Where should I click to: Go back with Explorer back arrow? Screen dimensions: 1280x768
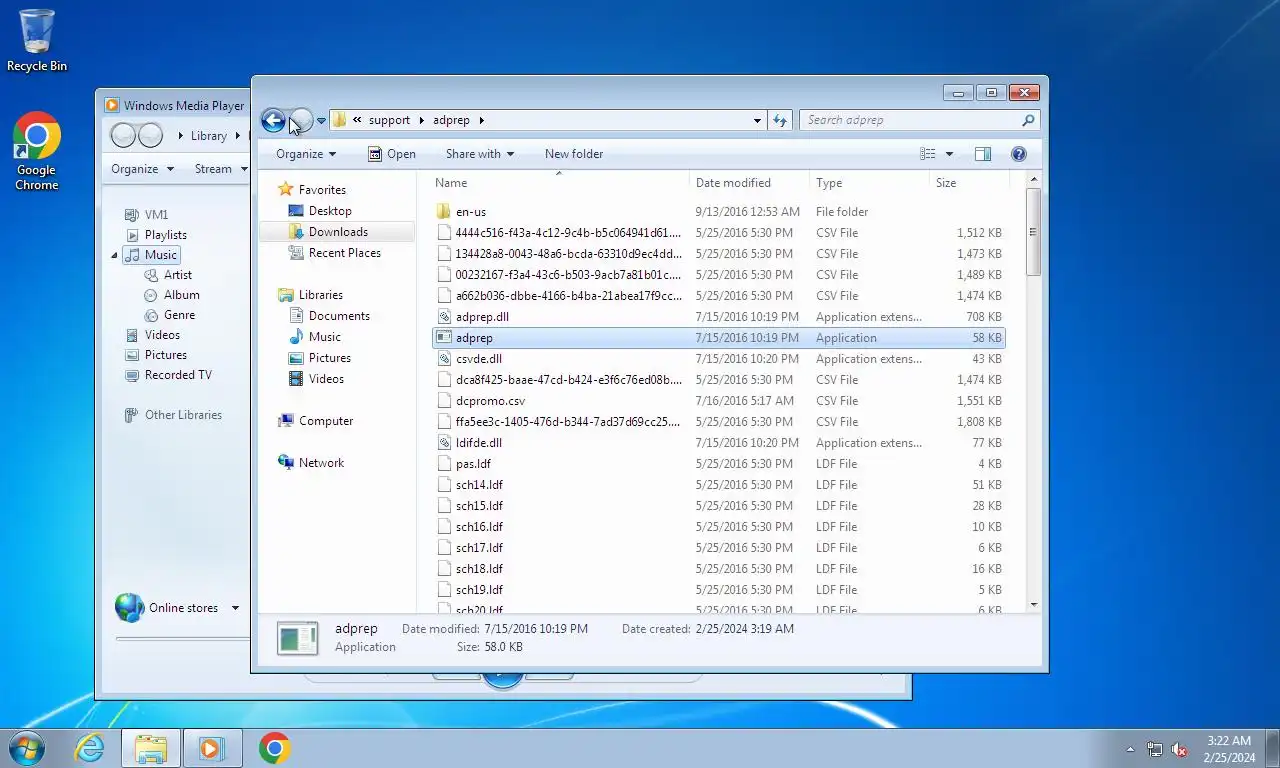tap(273, 121)
